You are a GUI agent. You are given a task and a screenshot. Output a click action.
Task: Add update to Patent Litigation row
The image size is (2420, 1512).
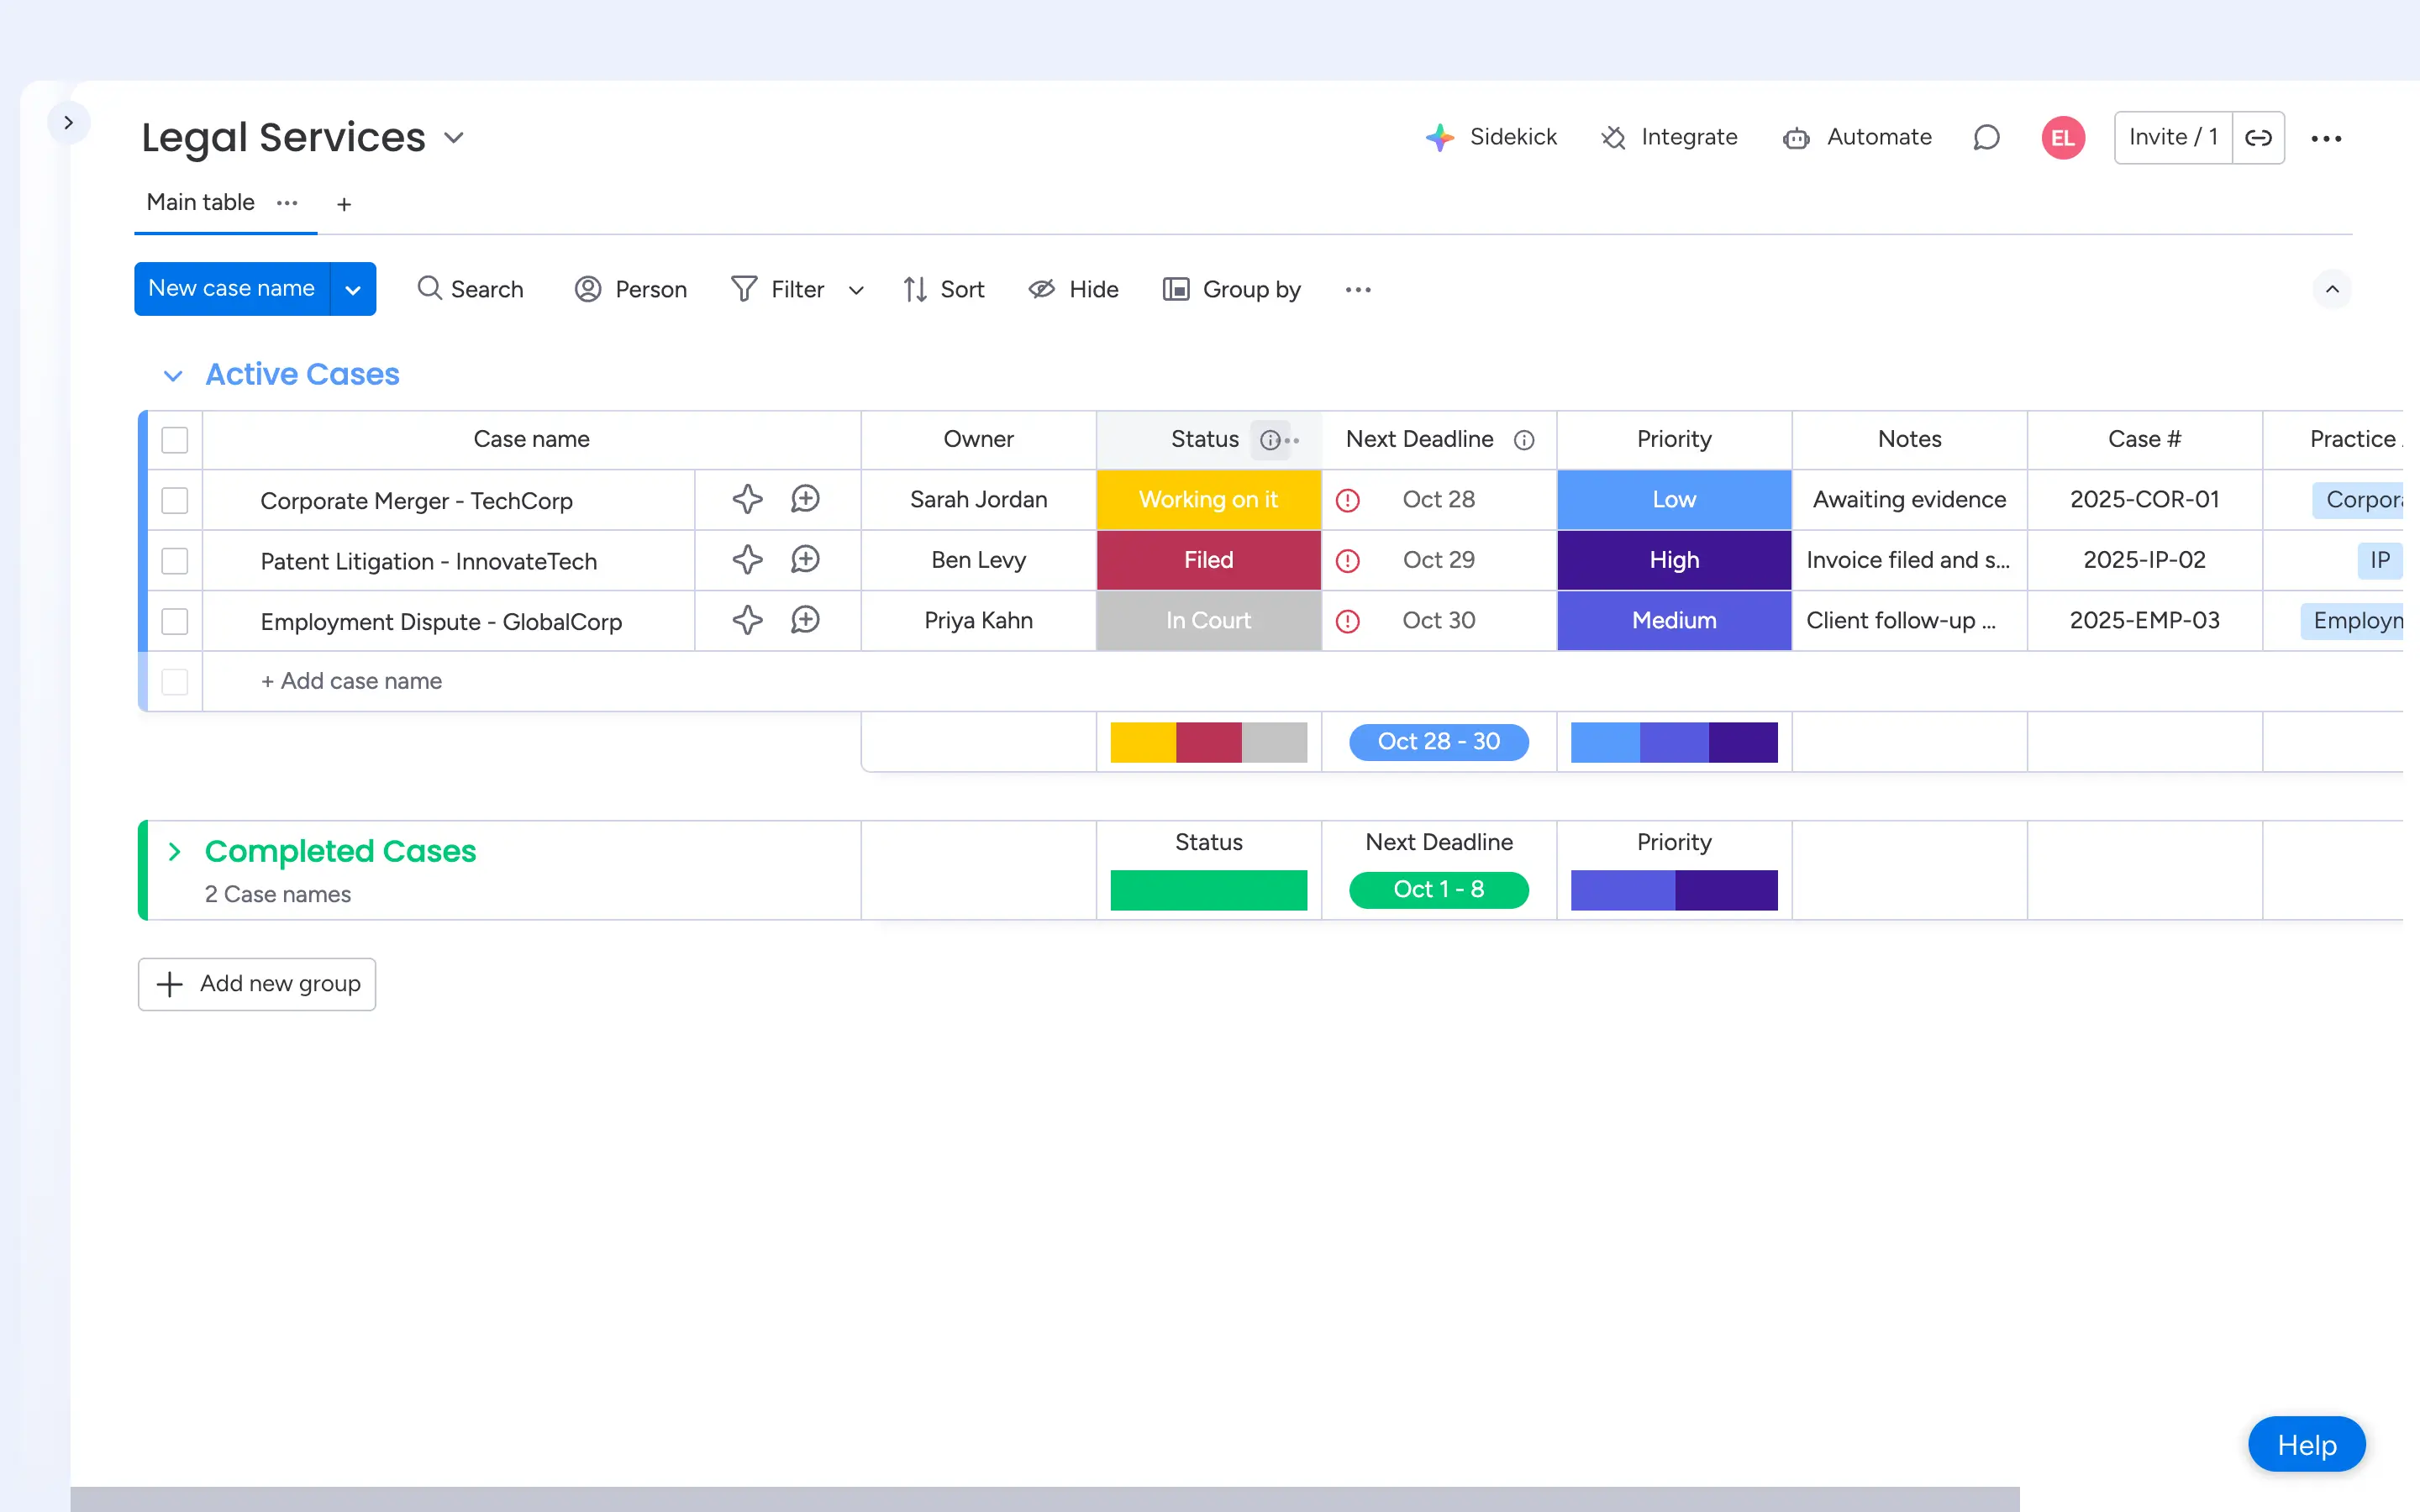click(805, 560)
